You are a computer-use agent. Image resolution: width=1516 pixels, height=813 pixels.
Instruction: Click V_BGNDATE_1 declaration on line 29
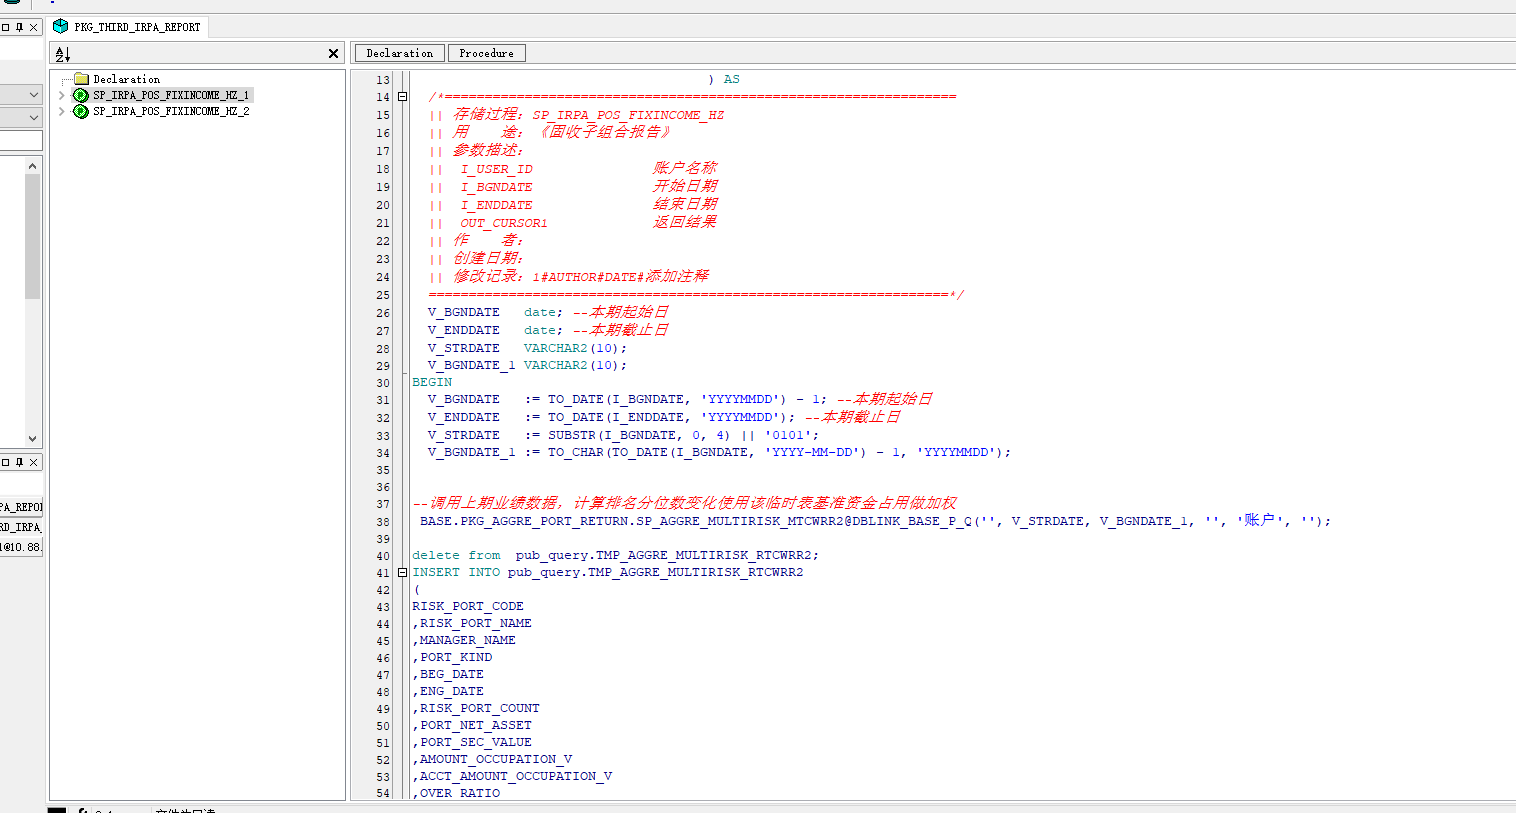coord(472,365)
